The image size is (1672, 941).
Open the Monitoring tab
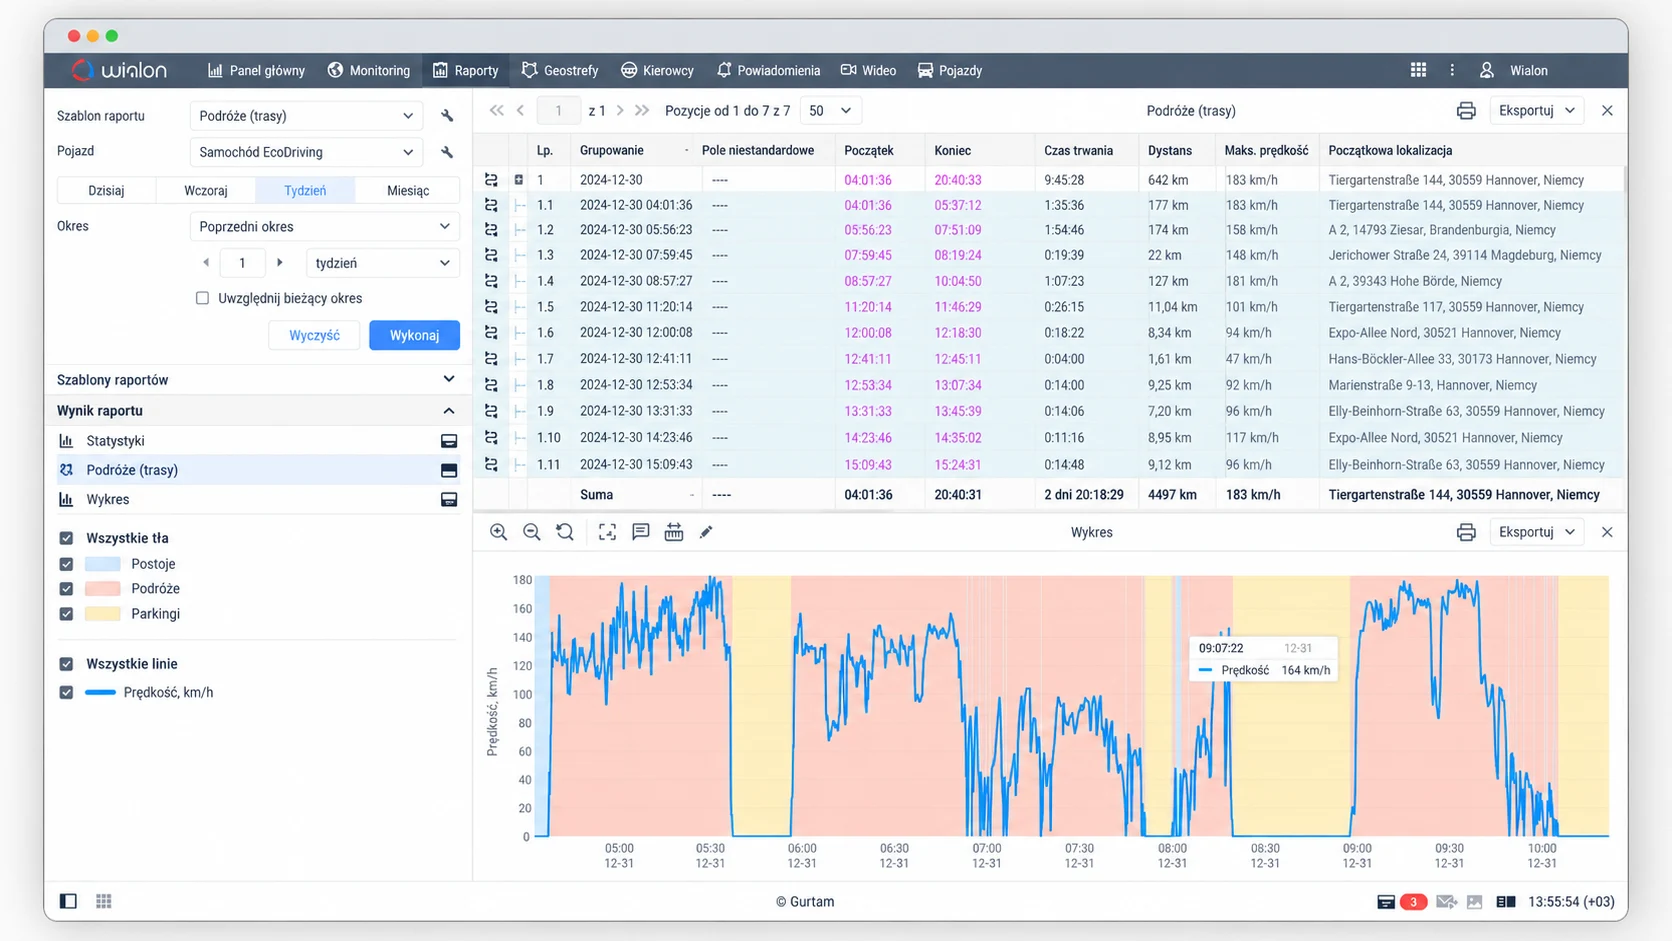pyautogui.click(x=369, y=70)
